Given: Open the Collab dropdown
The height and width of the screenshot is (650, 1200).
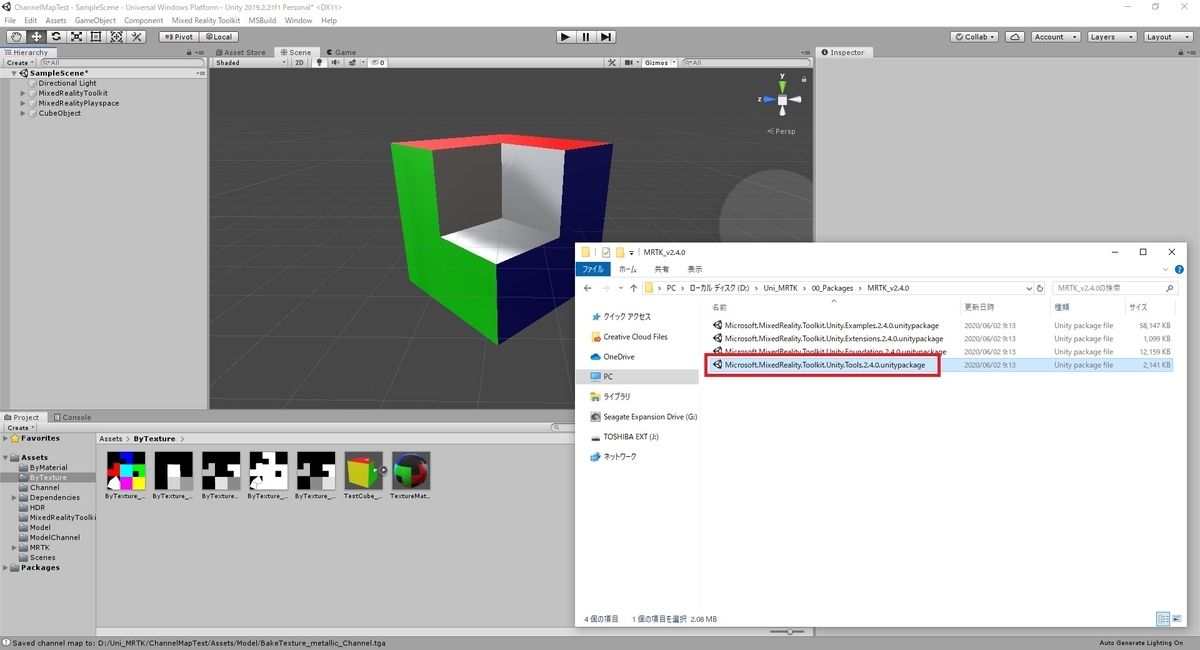Looking at the screenshot, I should pos(974,37).
